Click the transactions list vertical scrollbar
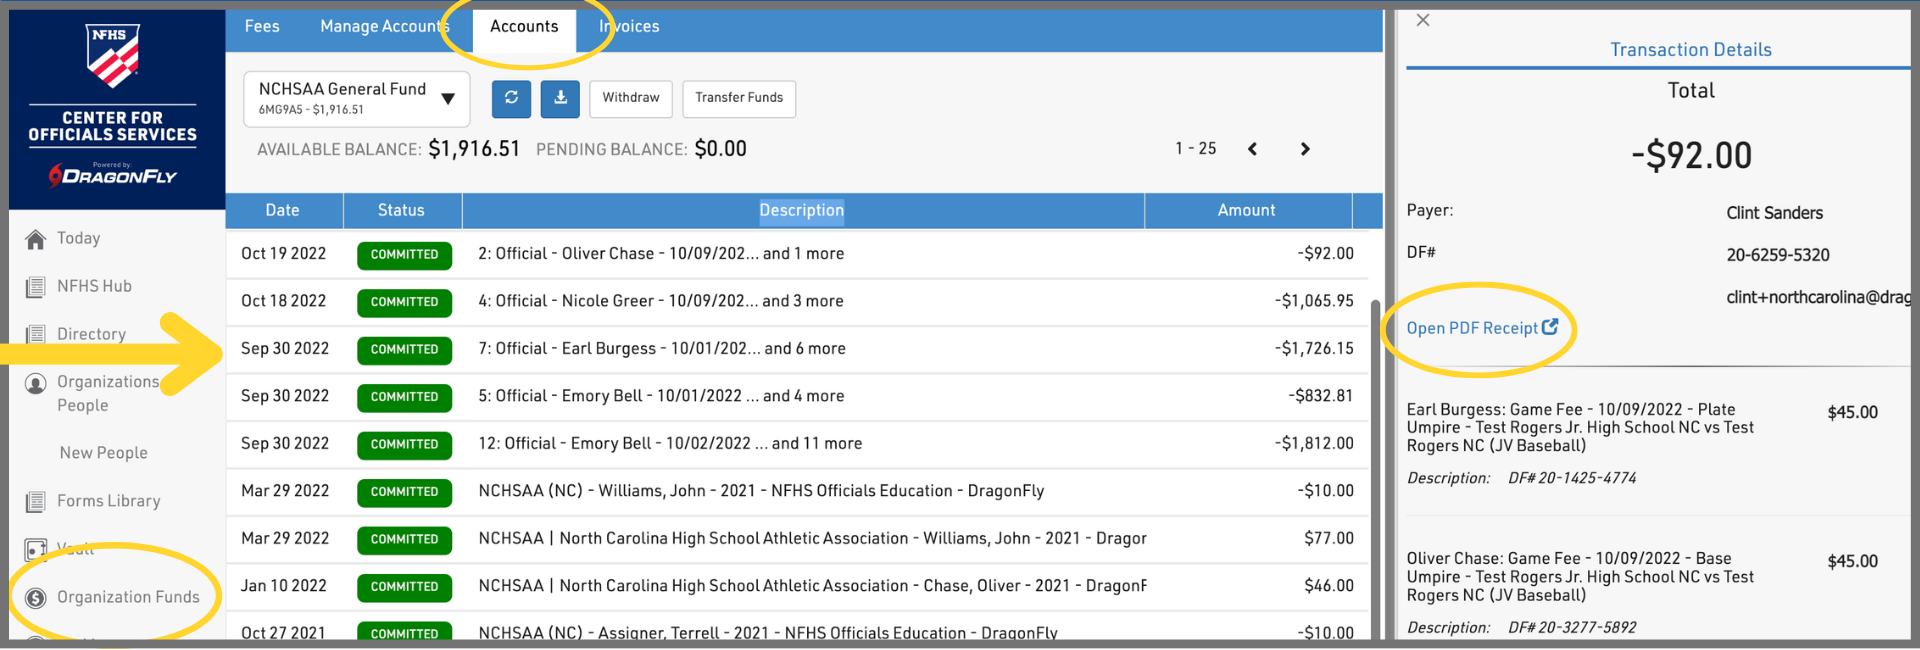 [x=1375, y=450]
